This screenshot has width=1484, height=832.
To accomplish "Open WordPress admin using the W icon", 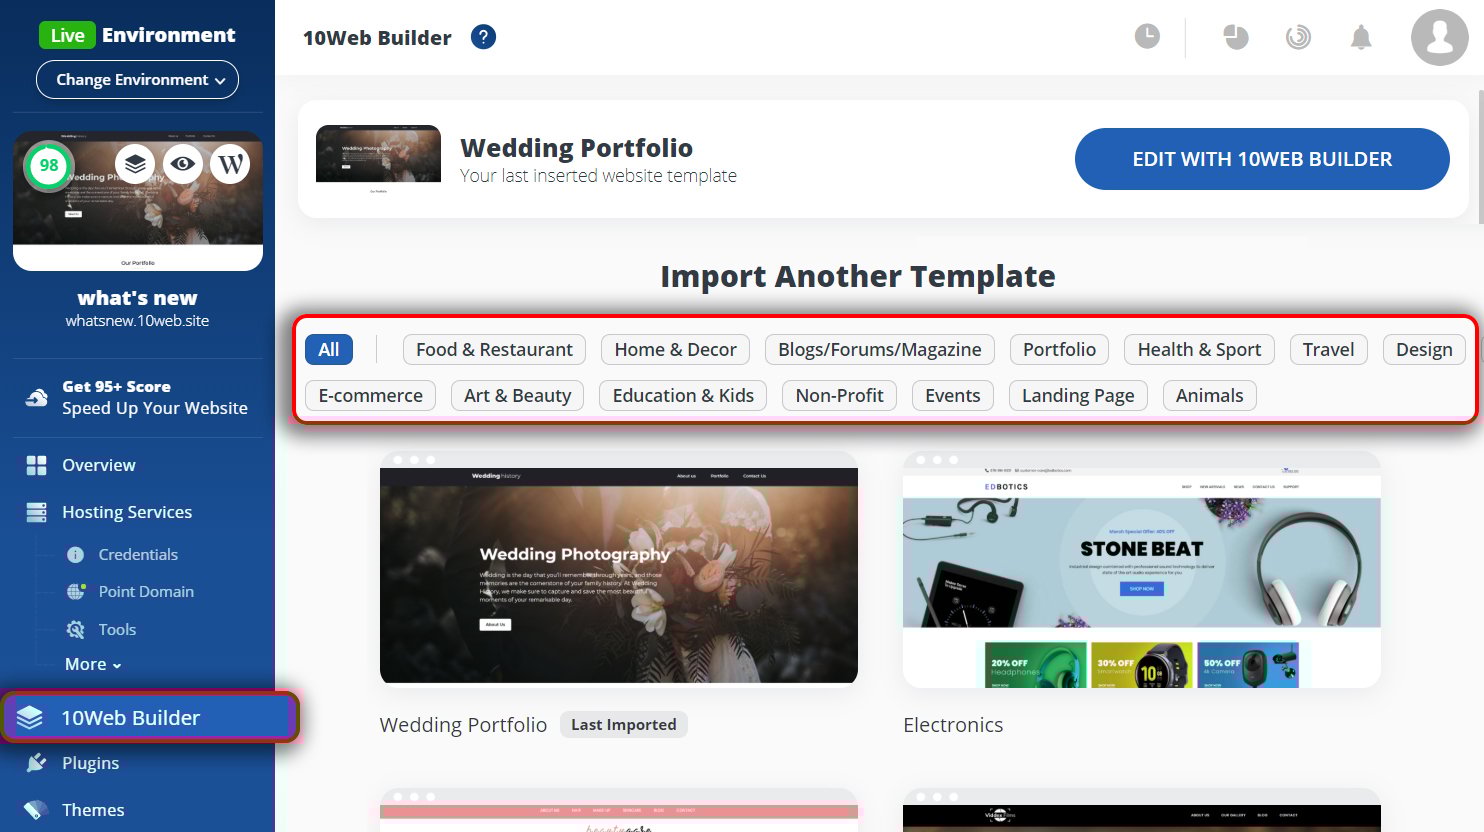I will point(230,163).
